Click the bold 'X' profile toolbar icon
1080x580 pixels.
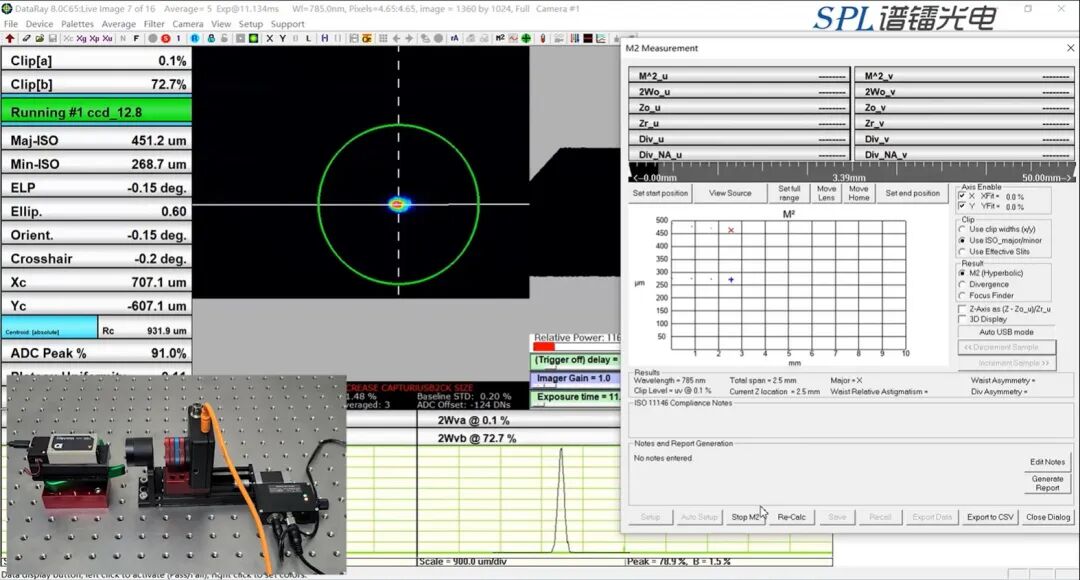click(270, 38)
